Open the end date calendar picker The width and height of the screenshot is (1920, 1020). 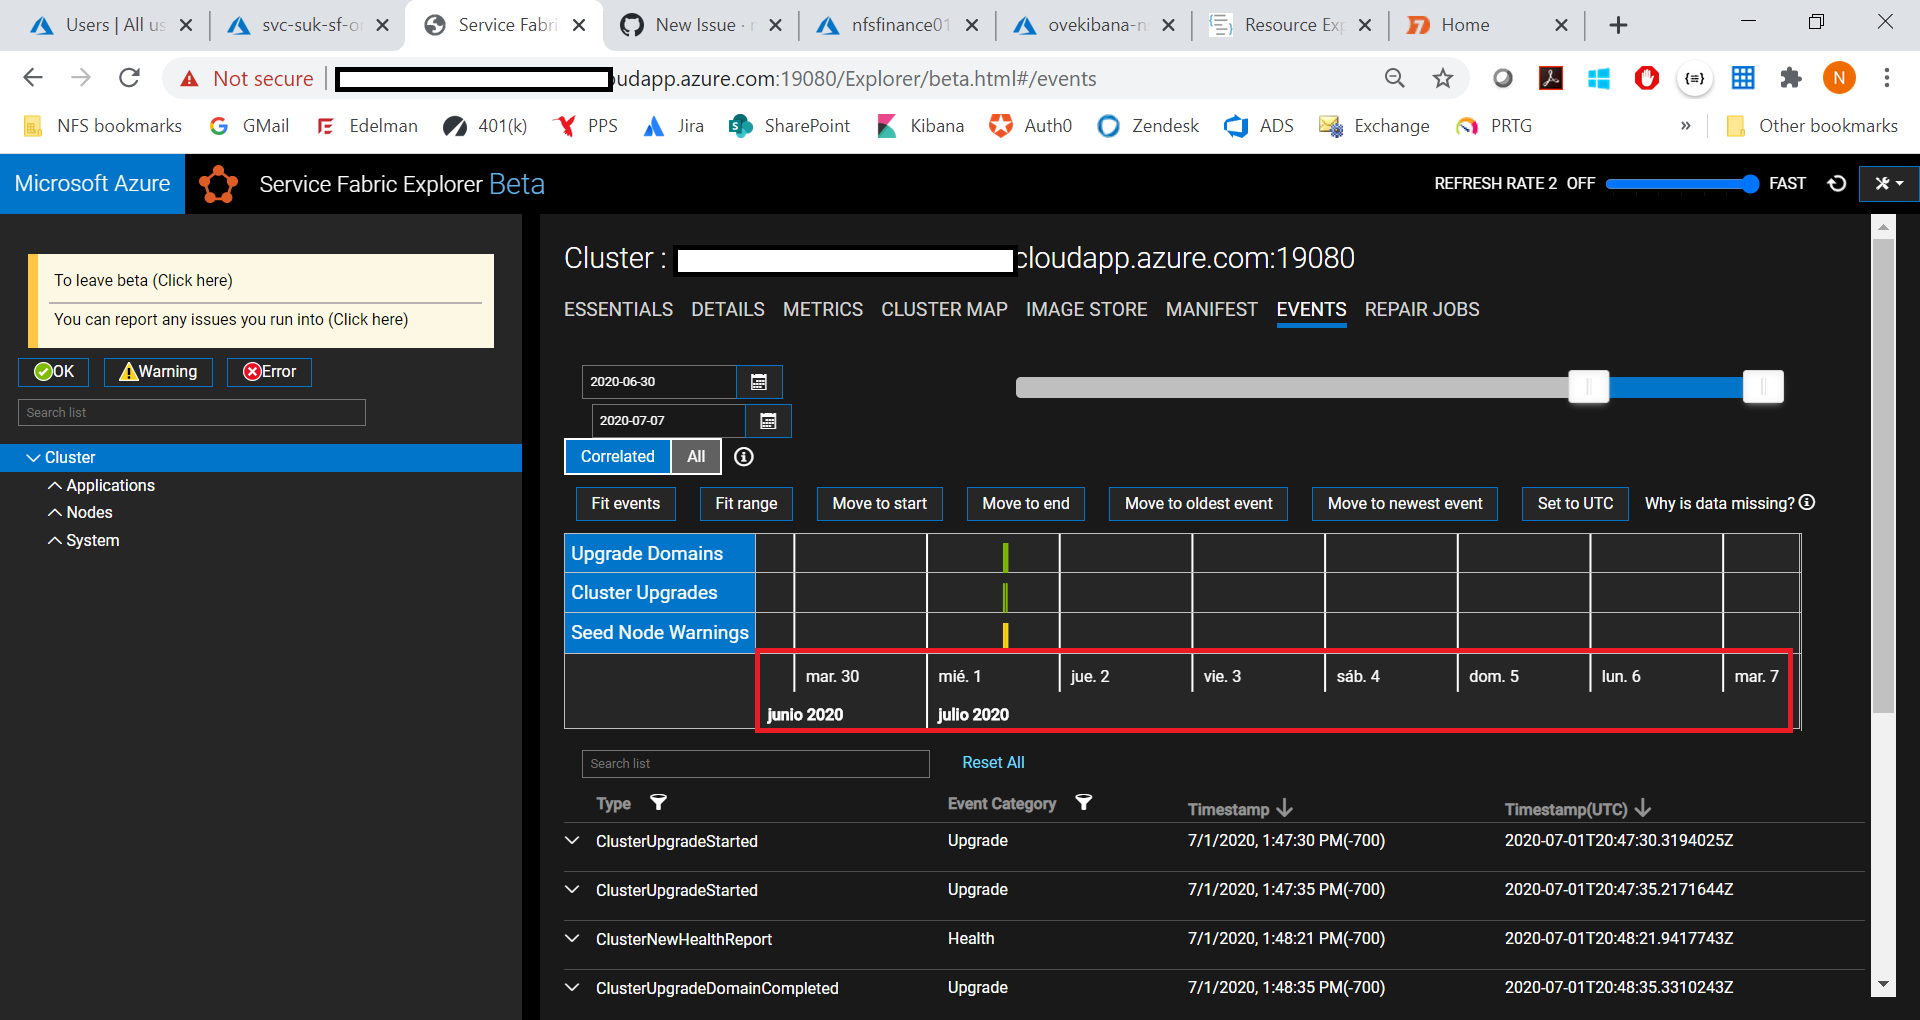(767, 420)
